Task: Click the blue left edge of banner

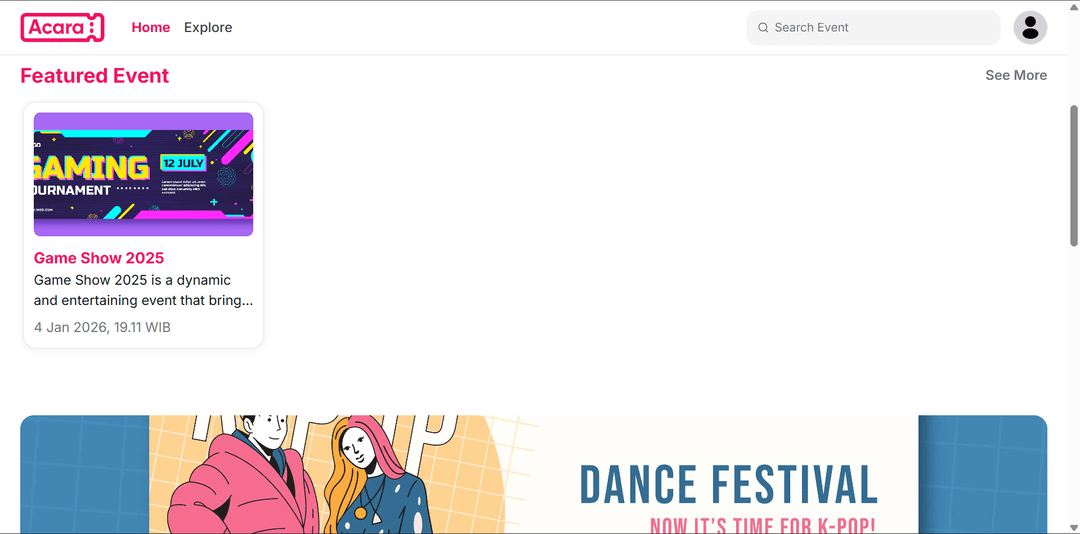Action: point(84,475)
